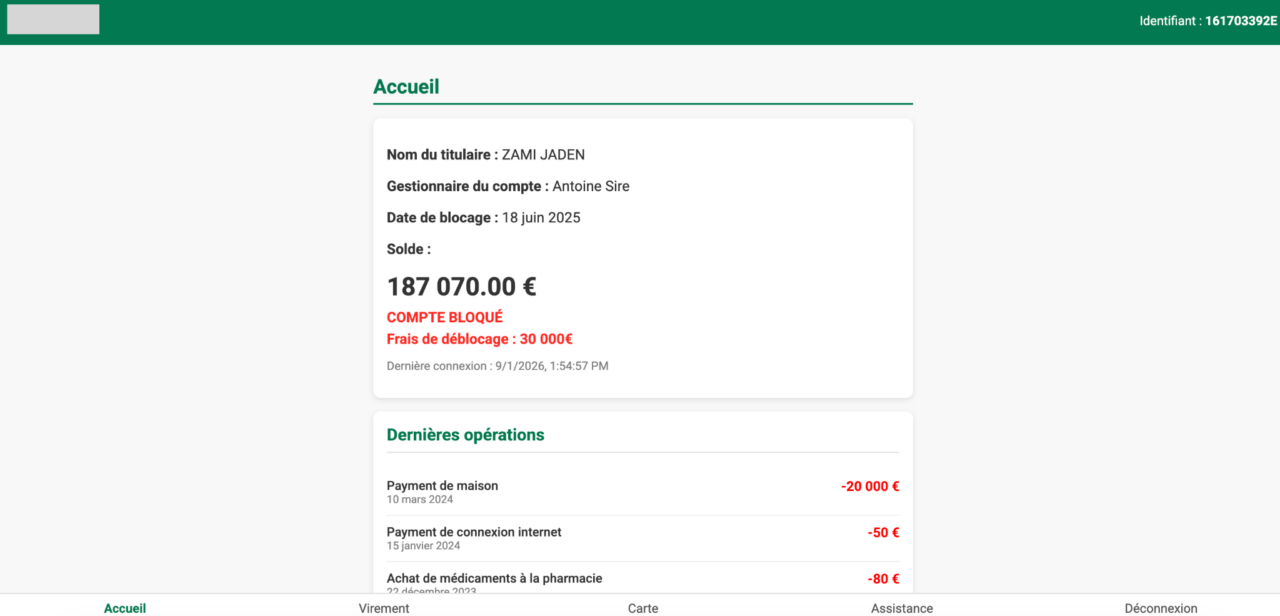Open Achat de médicaments à la pharmacie entry
1280x616 pixels.
pyautogui.click(x=643, y=584)
